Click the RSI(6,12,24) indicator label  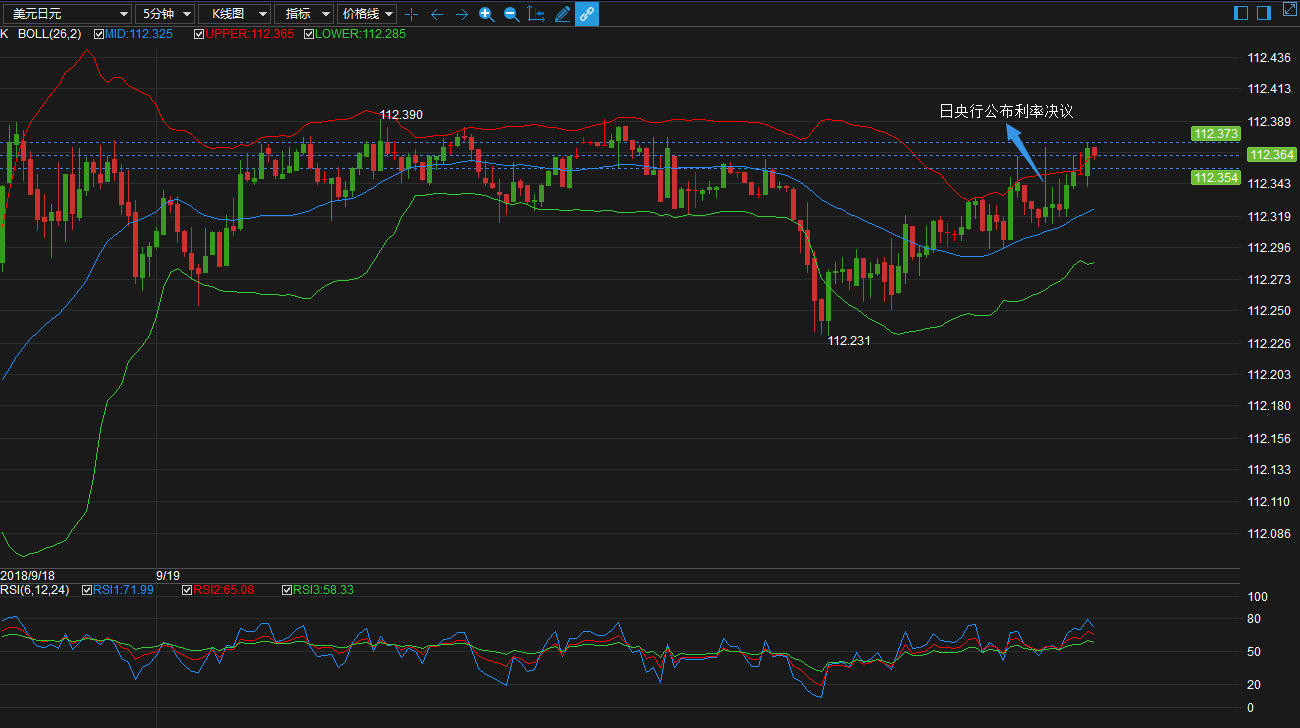[35, 590]
